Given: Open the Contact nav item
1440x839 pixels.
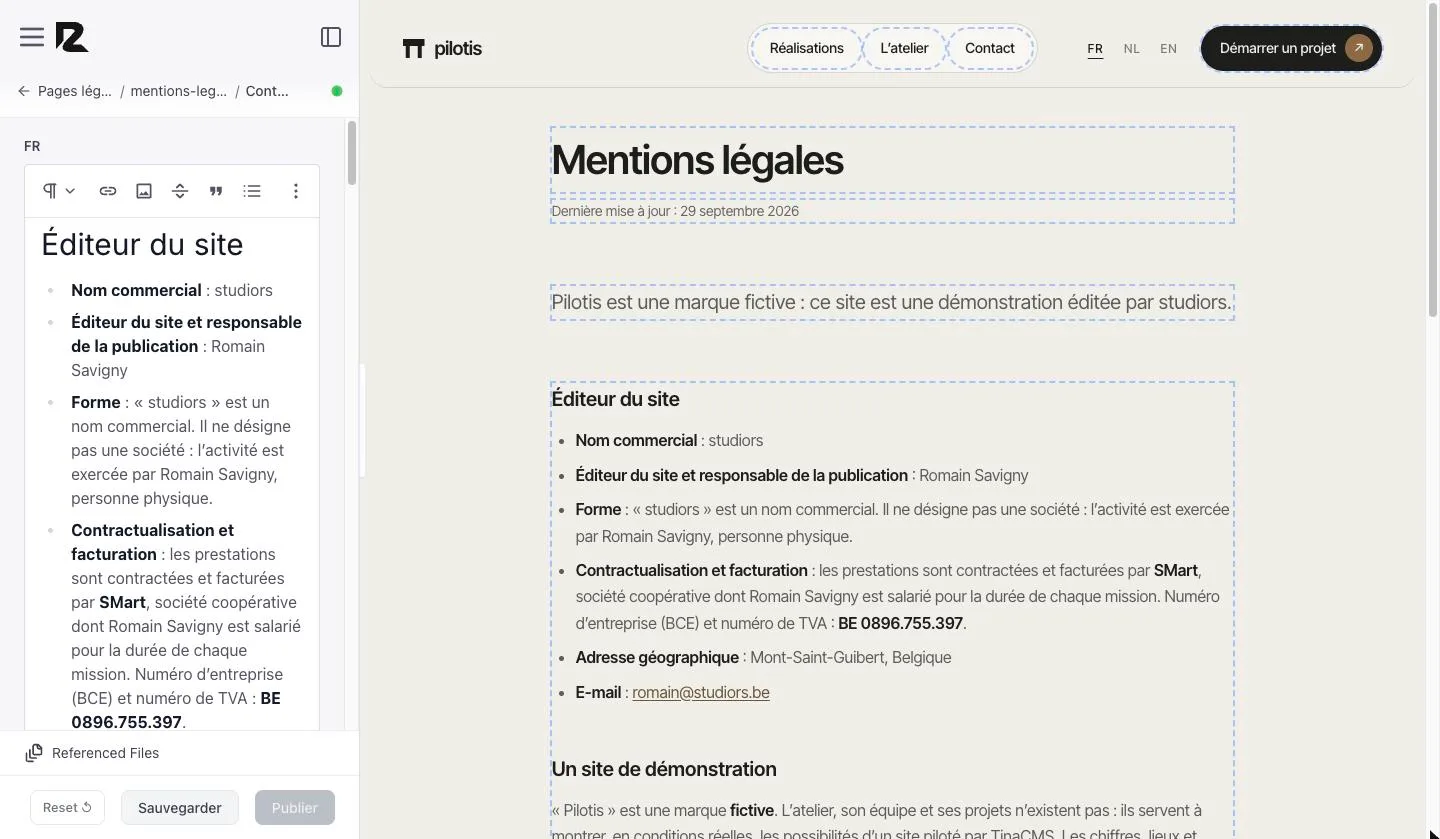Looking at the screenshot, I should pos(990,48).
